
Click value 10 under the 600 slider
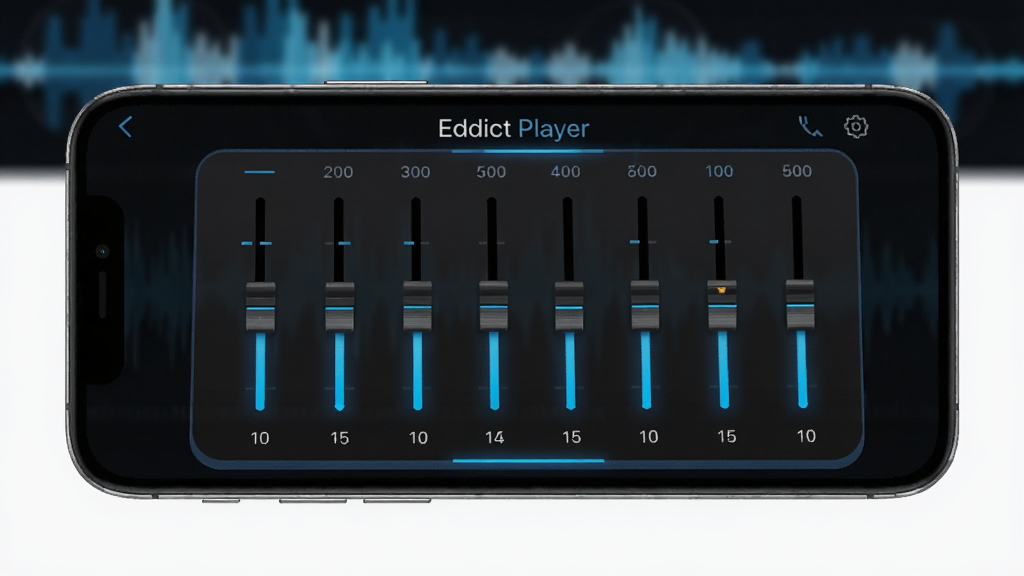click(648, 436)
